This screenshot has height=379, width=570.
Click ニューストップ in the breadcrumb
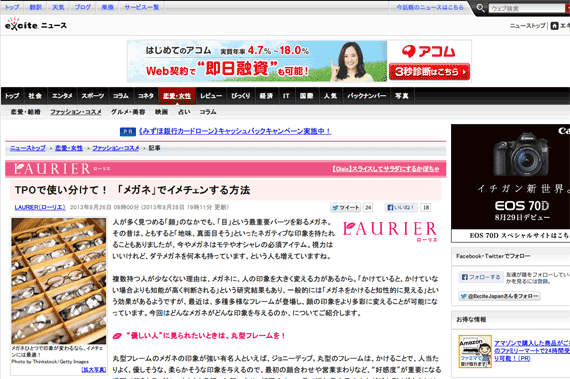(x=28, y=148)
